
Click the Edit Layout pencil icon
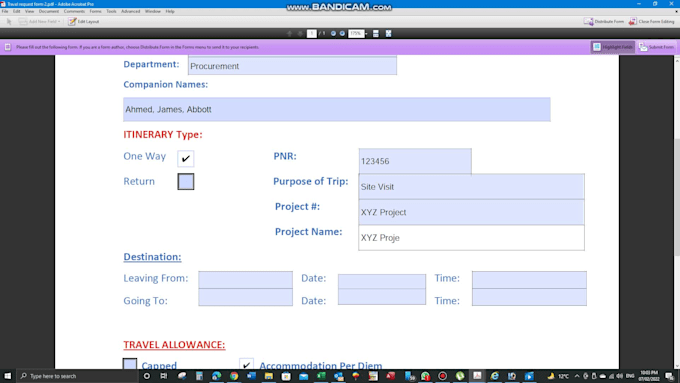click(72, 21)
